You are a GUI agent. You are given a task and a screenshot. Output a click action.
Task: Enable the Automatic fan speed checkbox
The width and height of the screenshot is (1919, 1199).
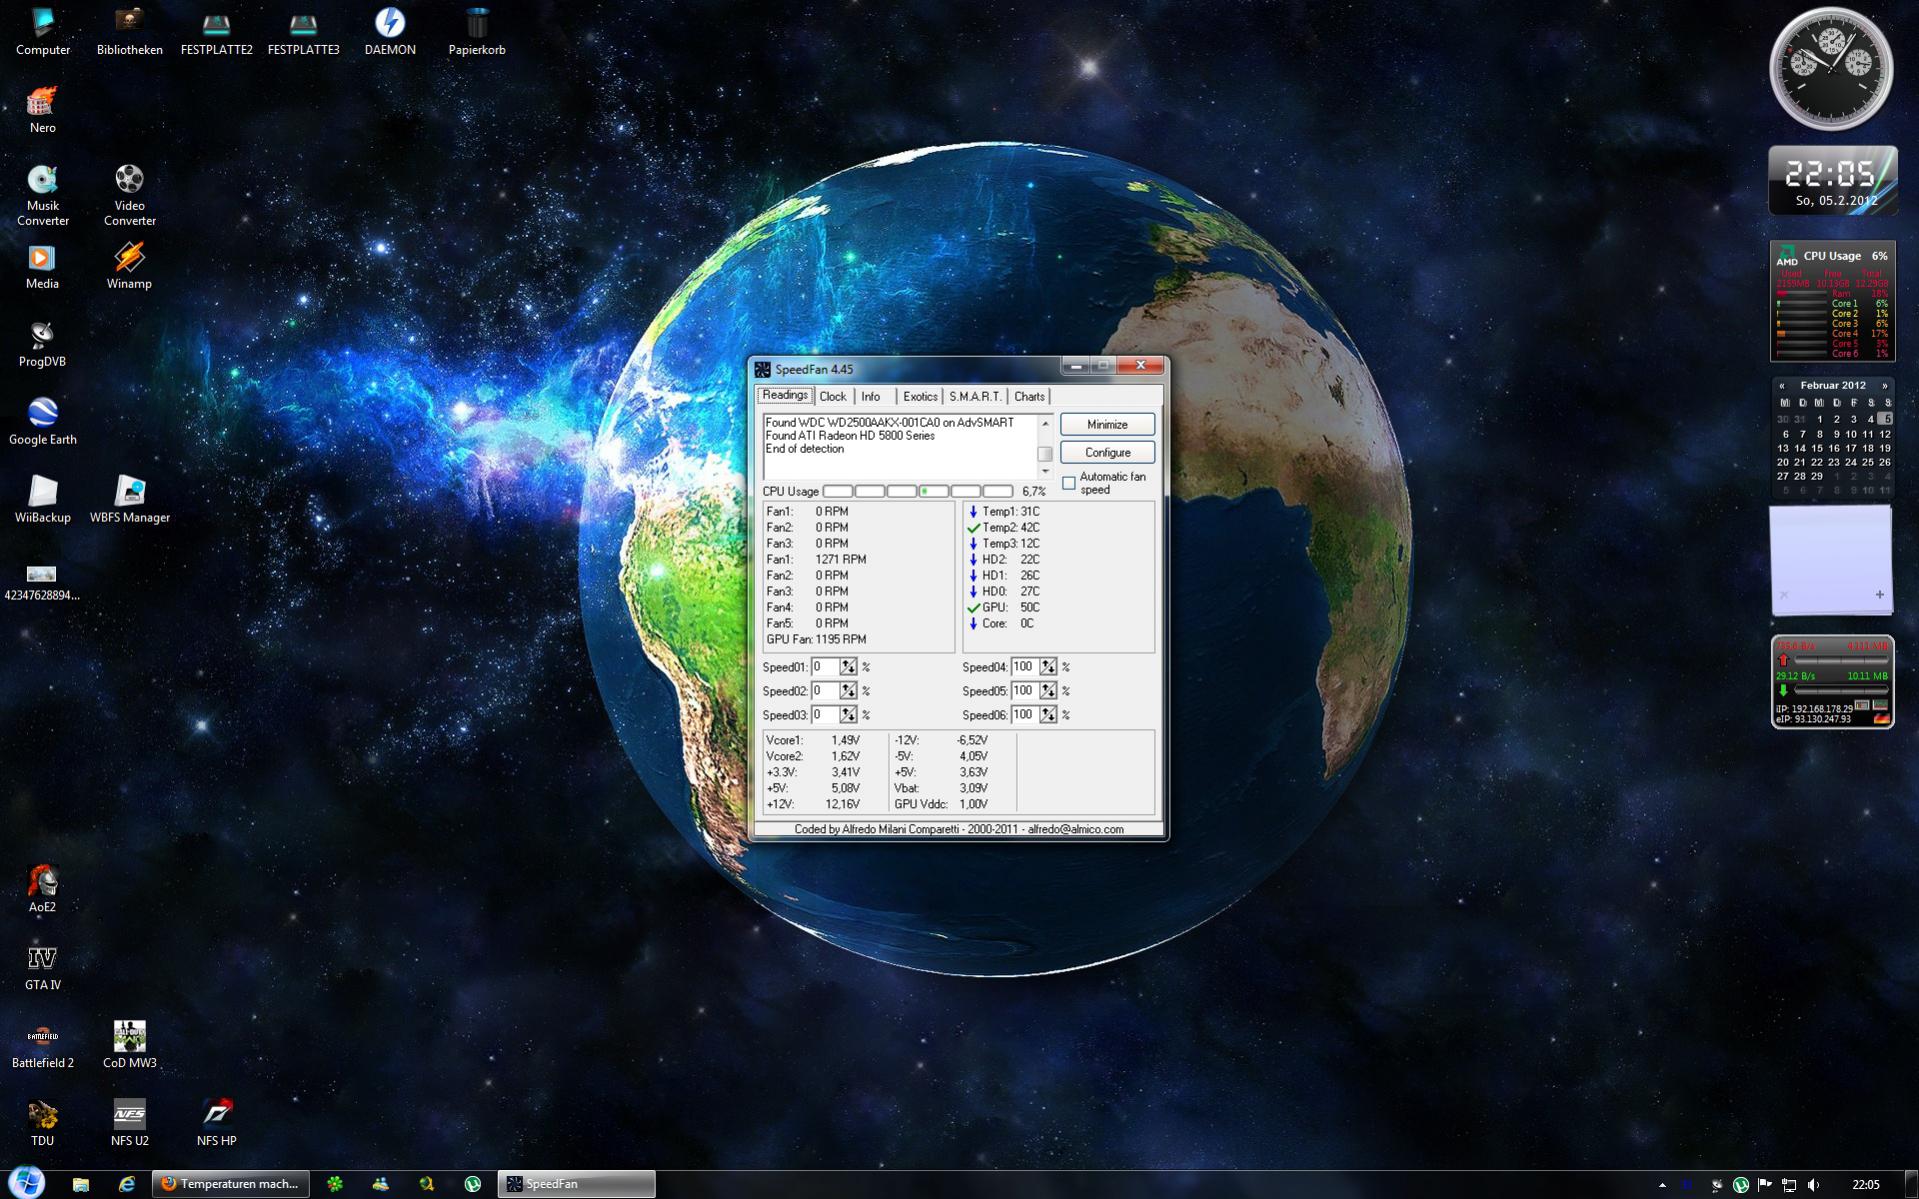pyautogui.click(x=1069, y=483)
